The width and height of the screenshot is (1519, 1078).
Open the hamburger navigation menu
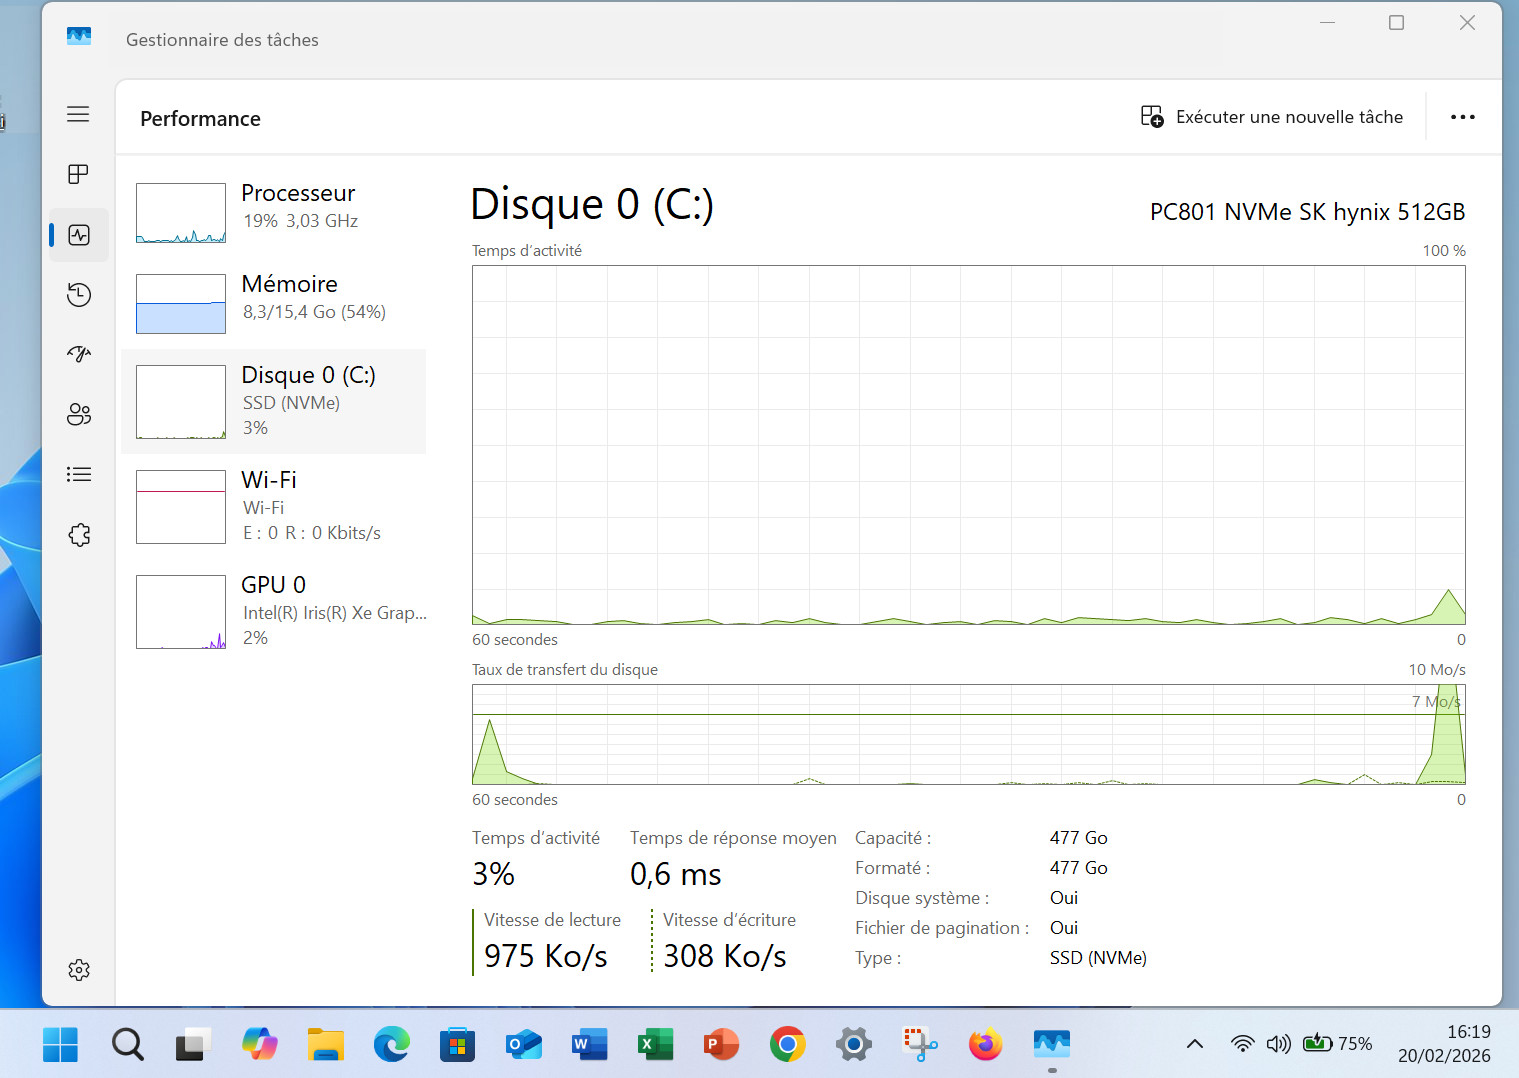pyautogui.click(x=78, y=114)
